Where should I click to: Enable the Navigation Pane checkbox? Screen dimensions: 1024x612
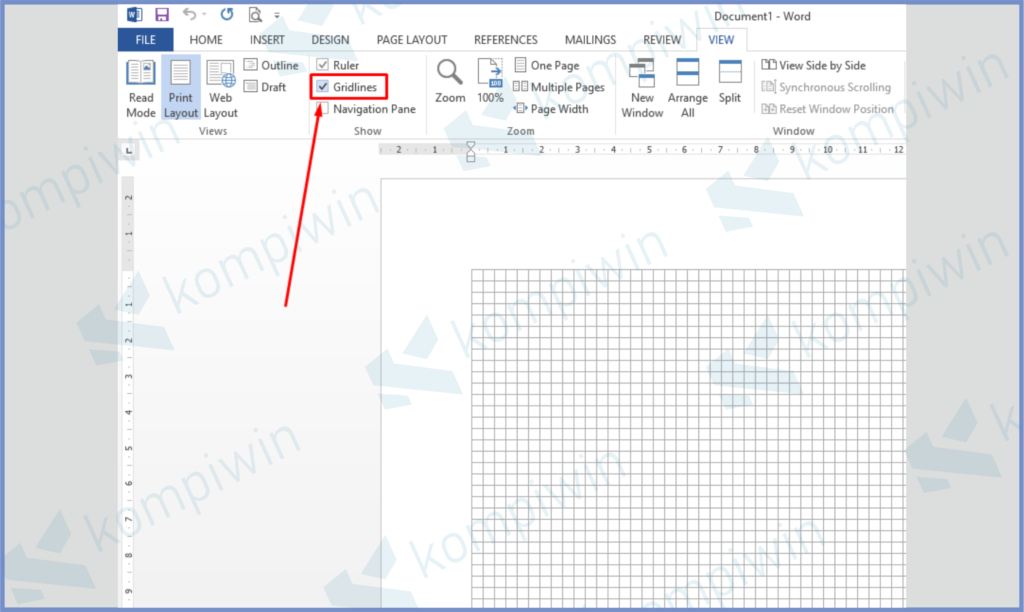click(323, 109)
